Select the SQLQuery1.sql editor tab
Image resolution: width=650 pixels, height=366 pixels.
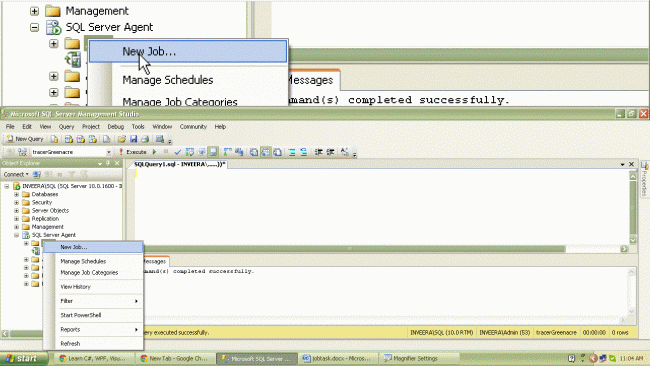(x=179, y=165)
